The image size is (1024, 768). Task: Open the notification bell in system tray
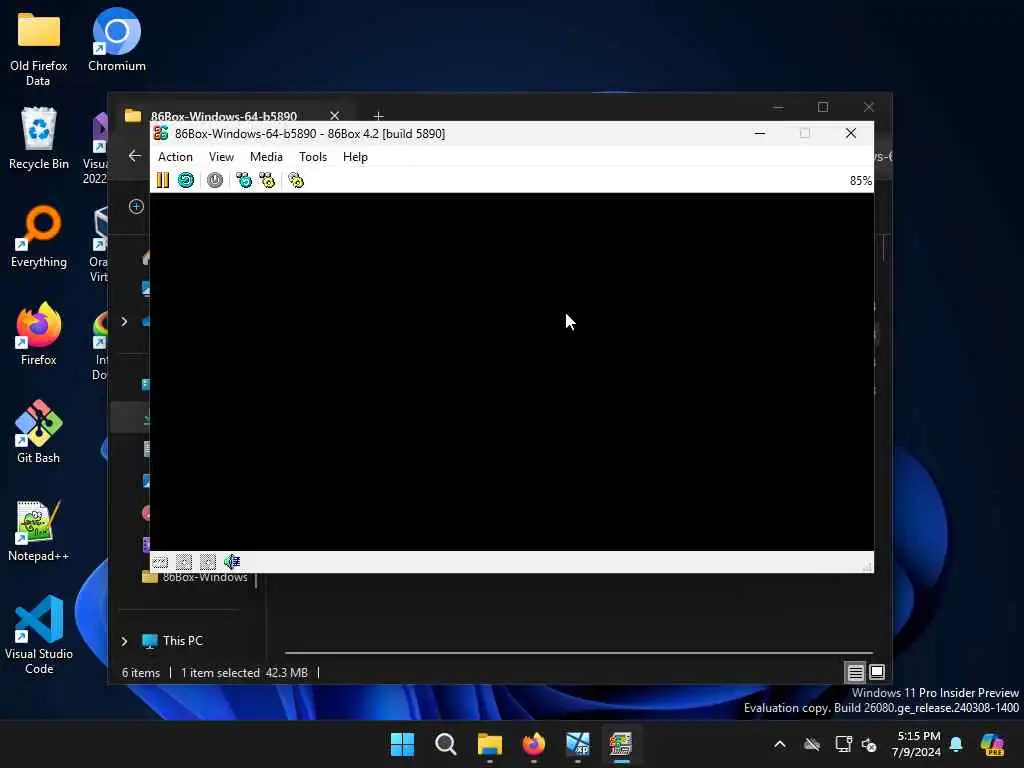(x=956, y=744)
